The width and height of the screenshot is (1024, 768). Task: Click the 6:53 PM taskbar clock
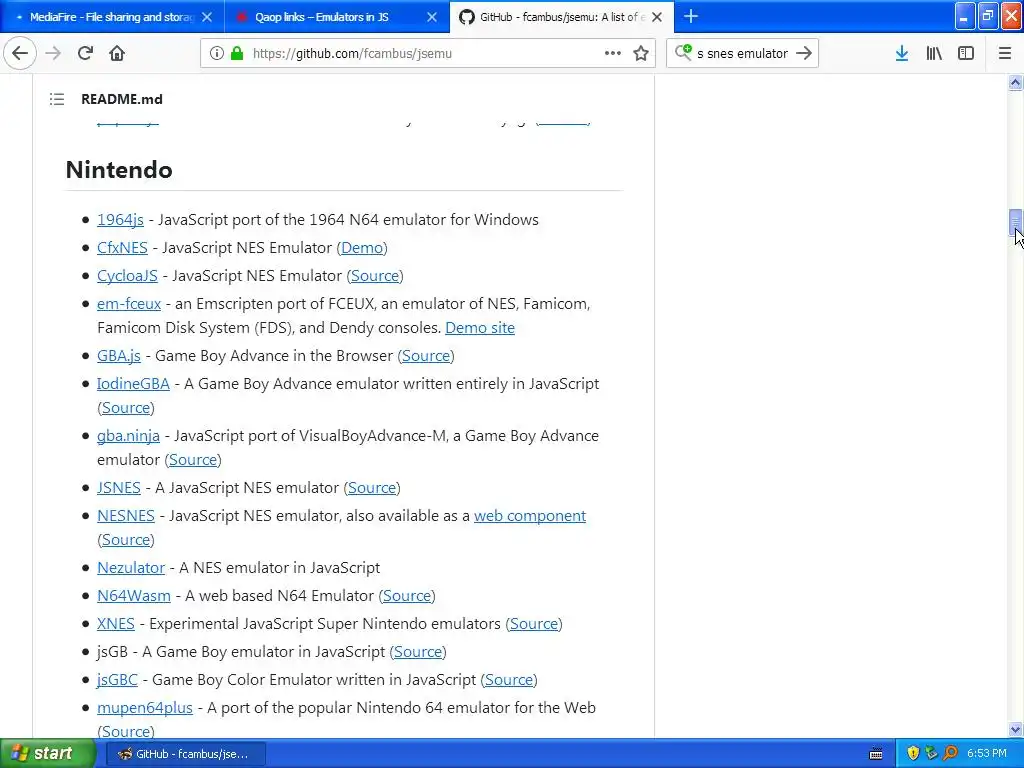click(987, 754)
